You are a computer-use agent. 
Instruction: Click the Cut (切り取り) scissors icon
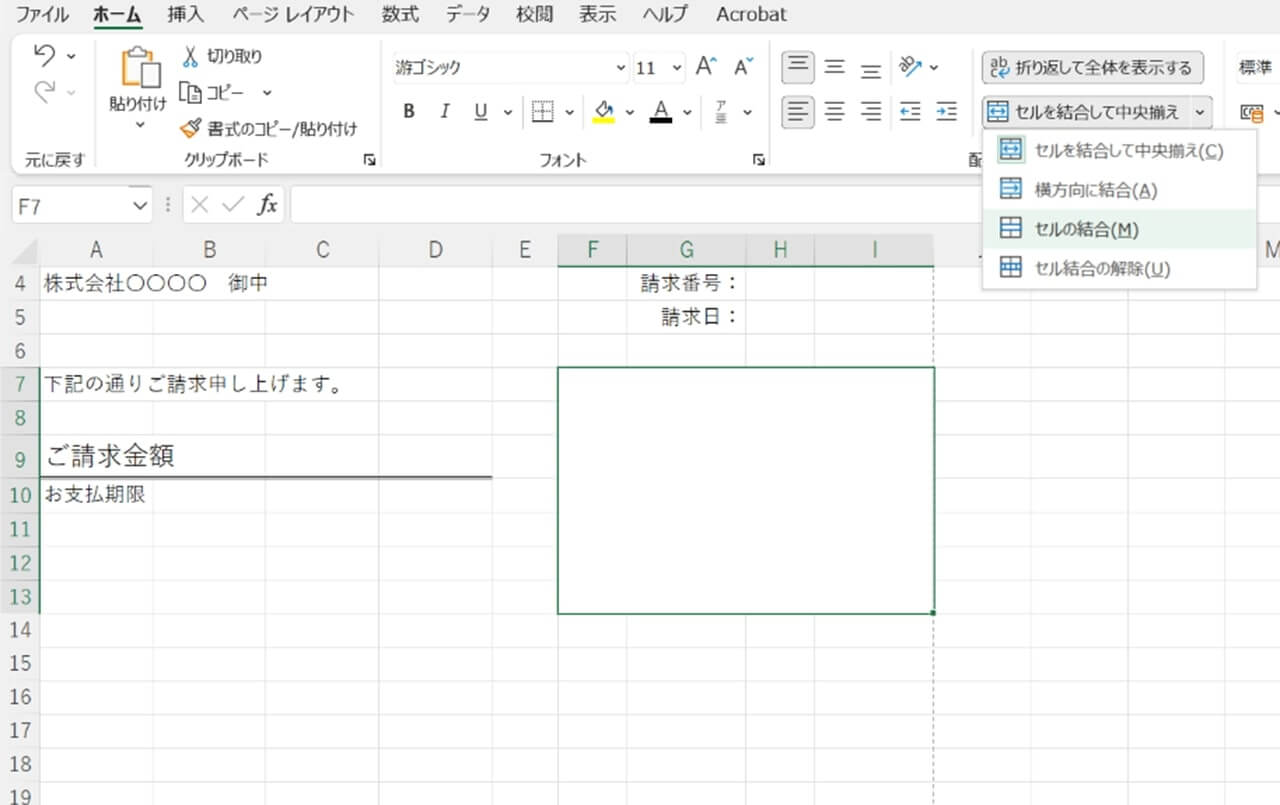pyautogui.click(x=191, y=56)
